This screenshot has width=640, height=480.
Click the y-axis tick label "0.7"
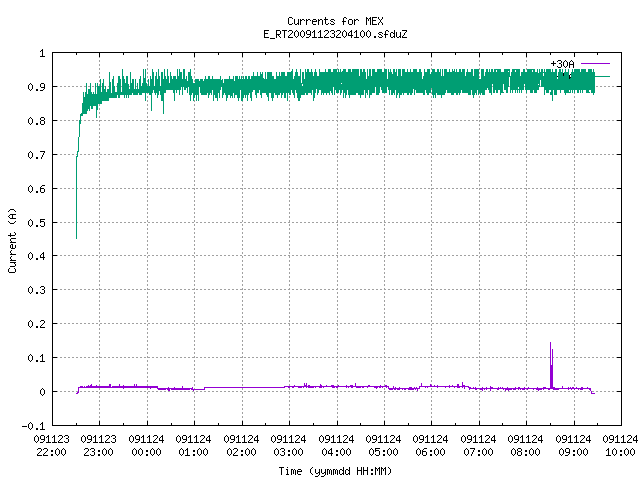click(36, 155)
